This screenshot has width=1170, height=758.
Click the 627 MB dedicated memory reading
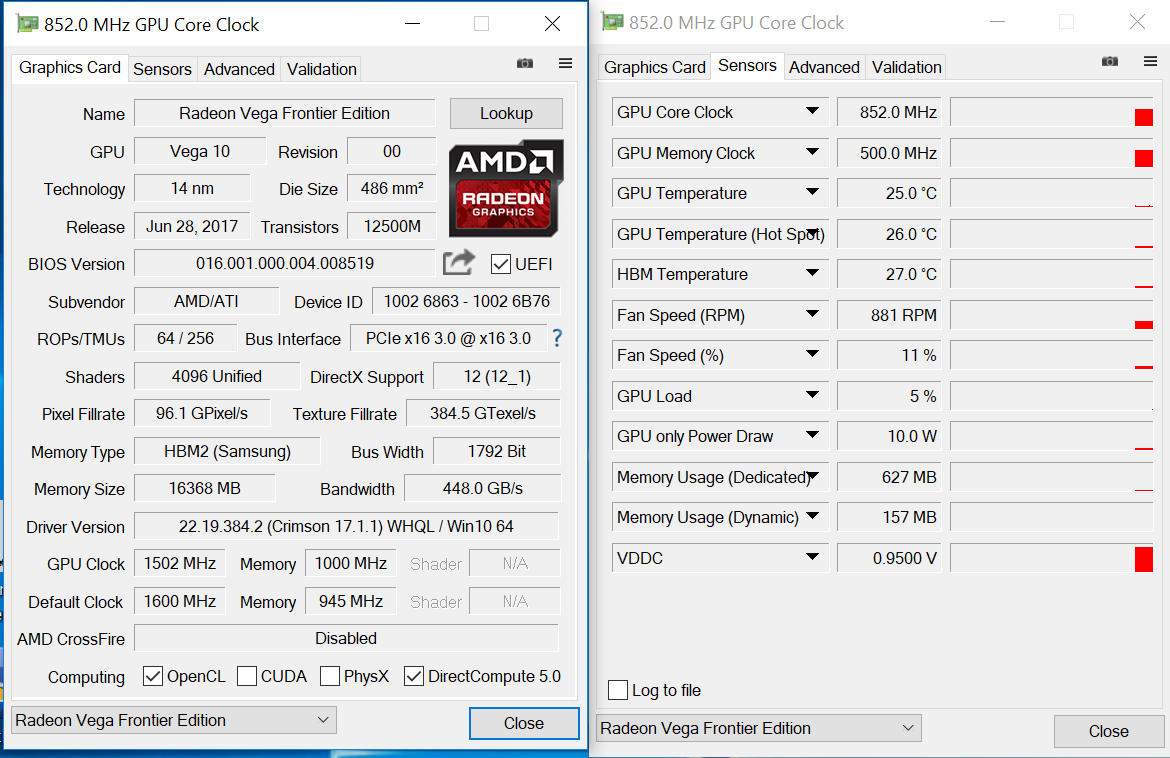[889, 477]
